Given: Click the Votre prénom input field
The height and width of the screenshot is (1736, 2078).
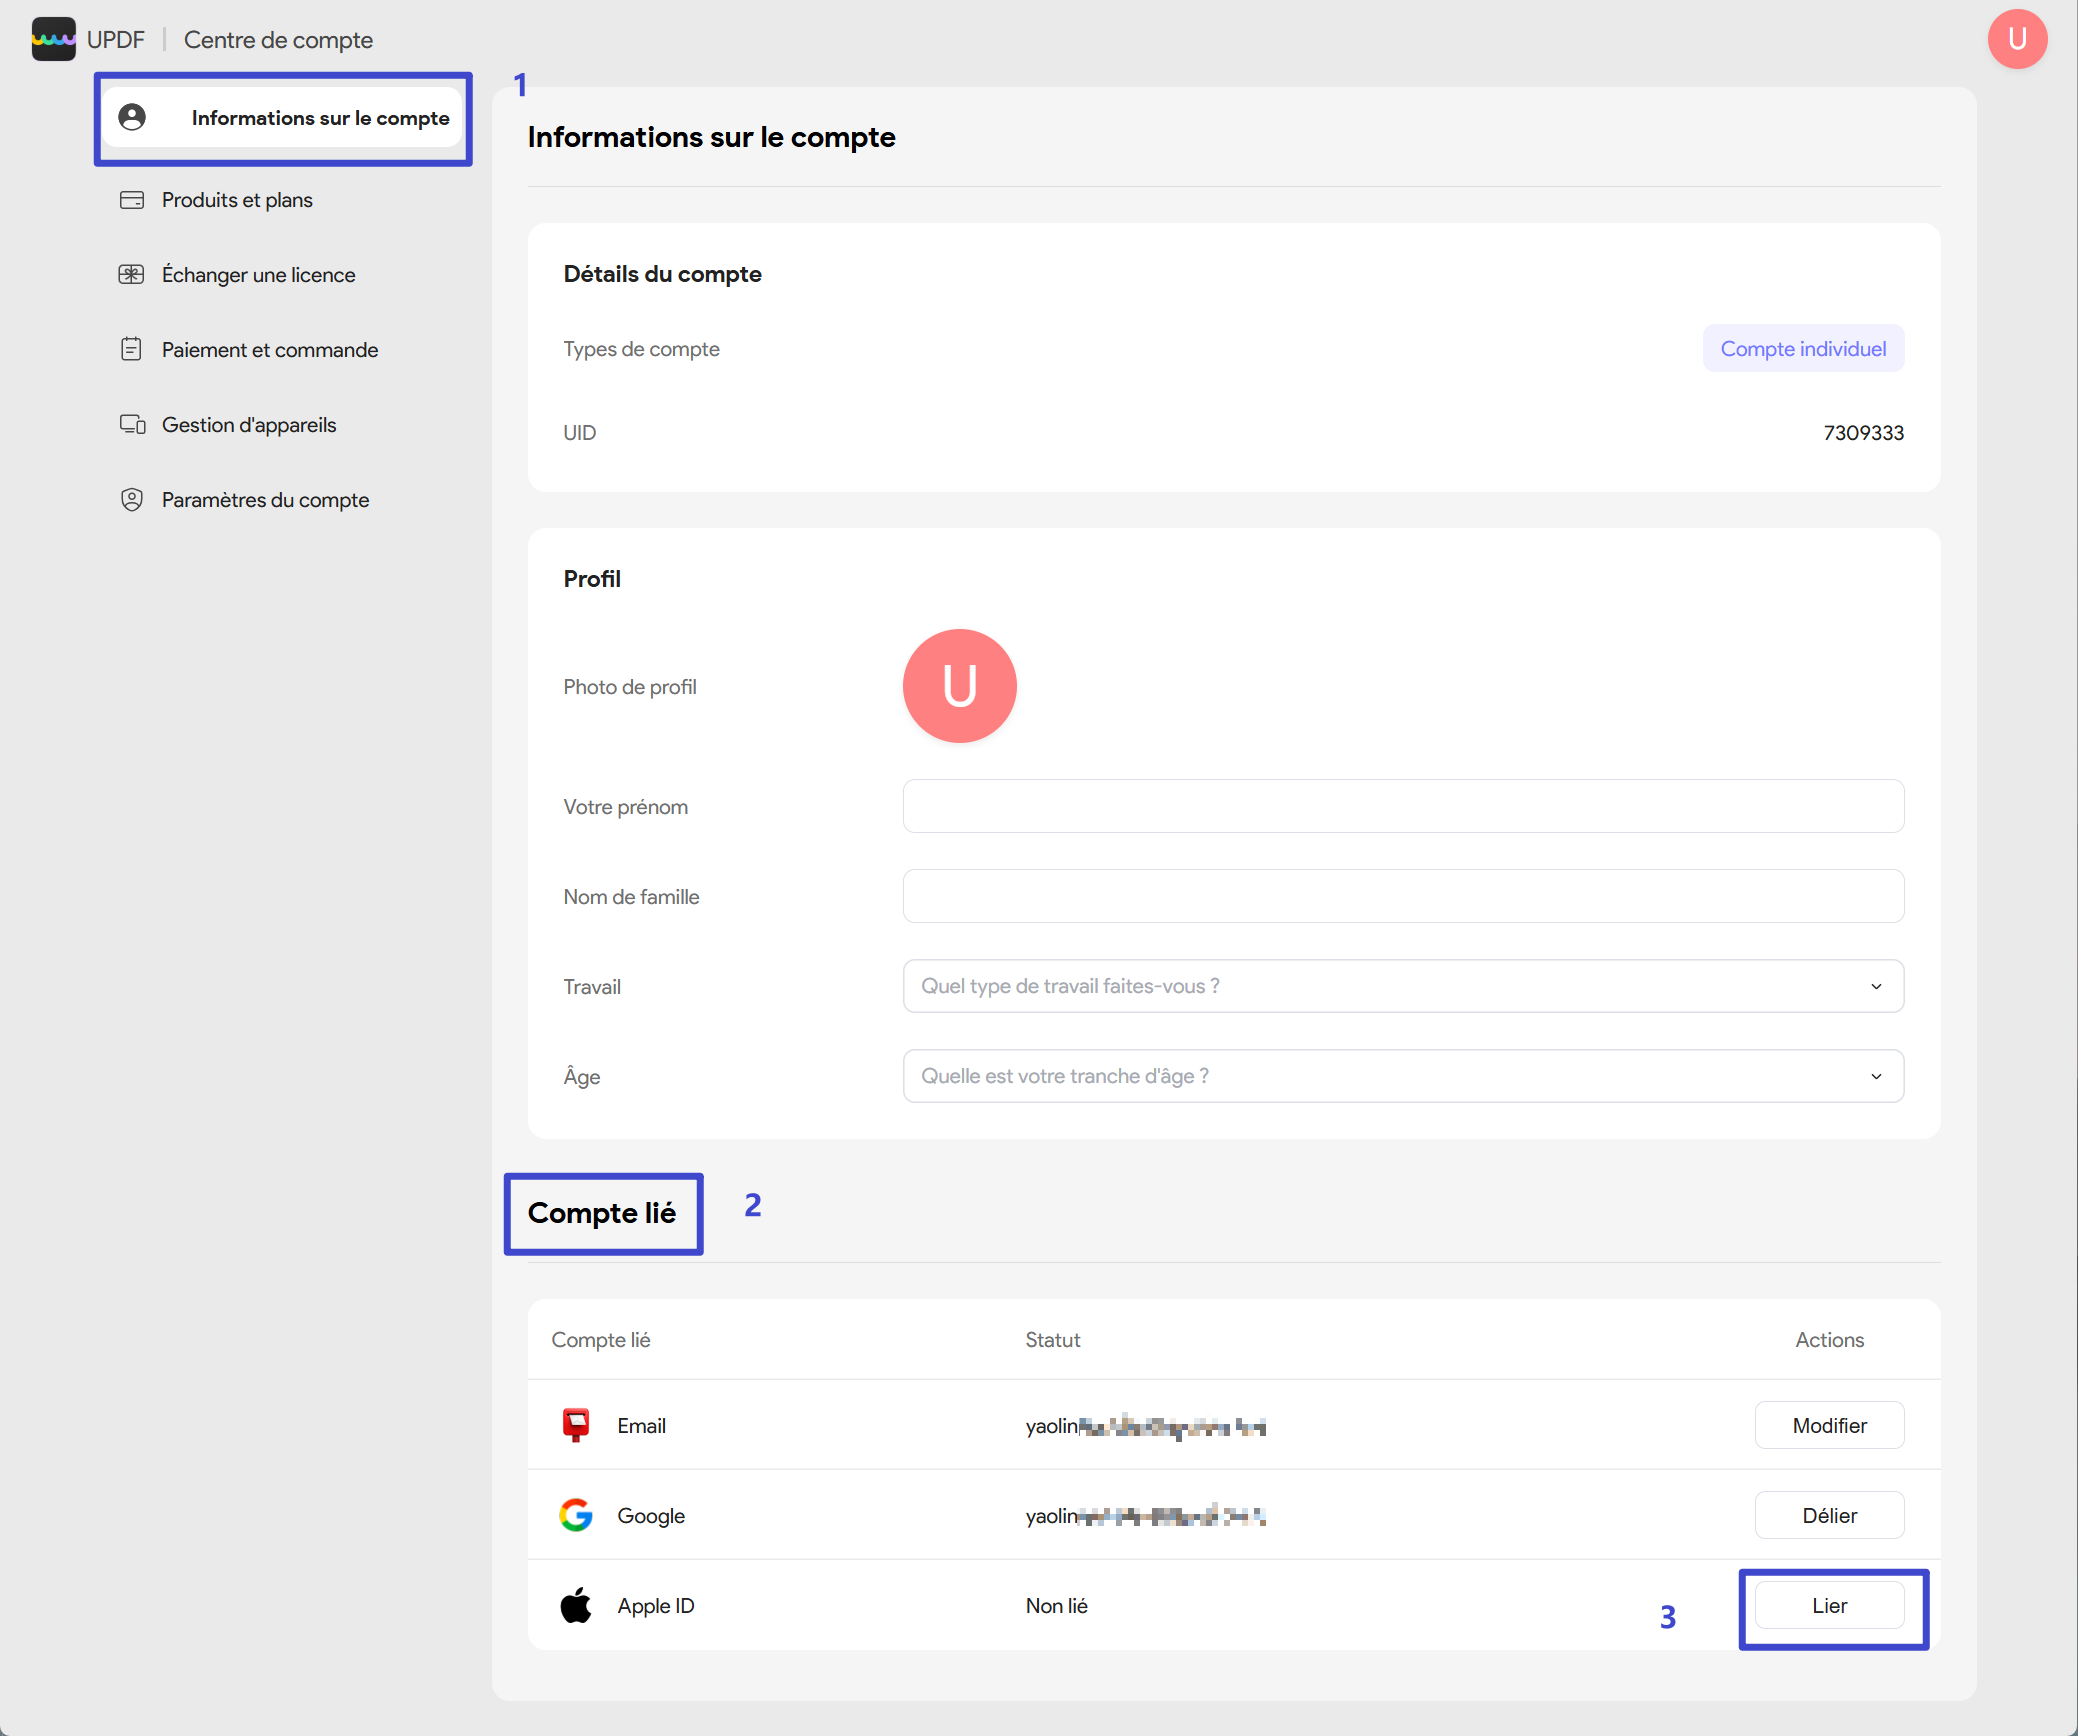Looking at the screenshot, I should point(1403,806).
